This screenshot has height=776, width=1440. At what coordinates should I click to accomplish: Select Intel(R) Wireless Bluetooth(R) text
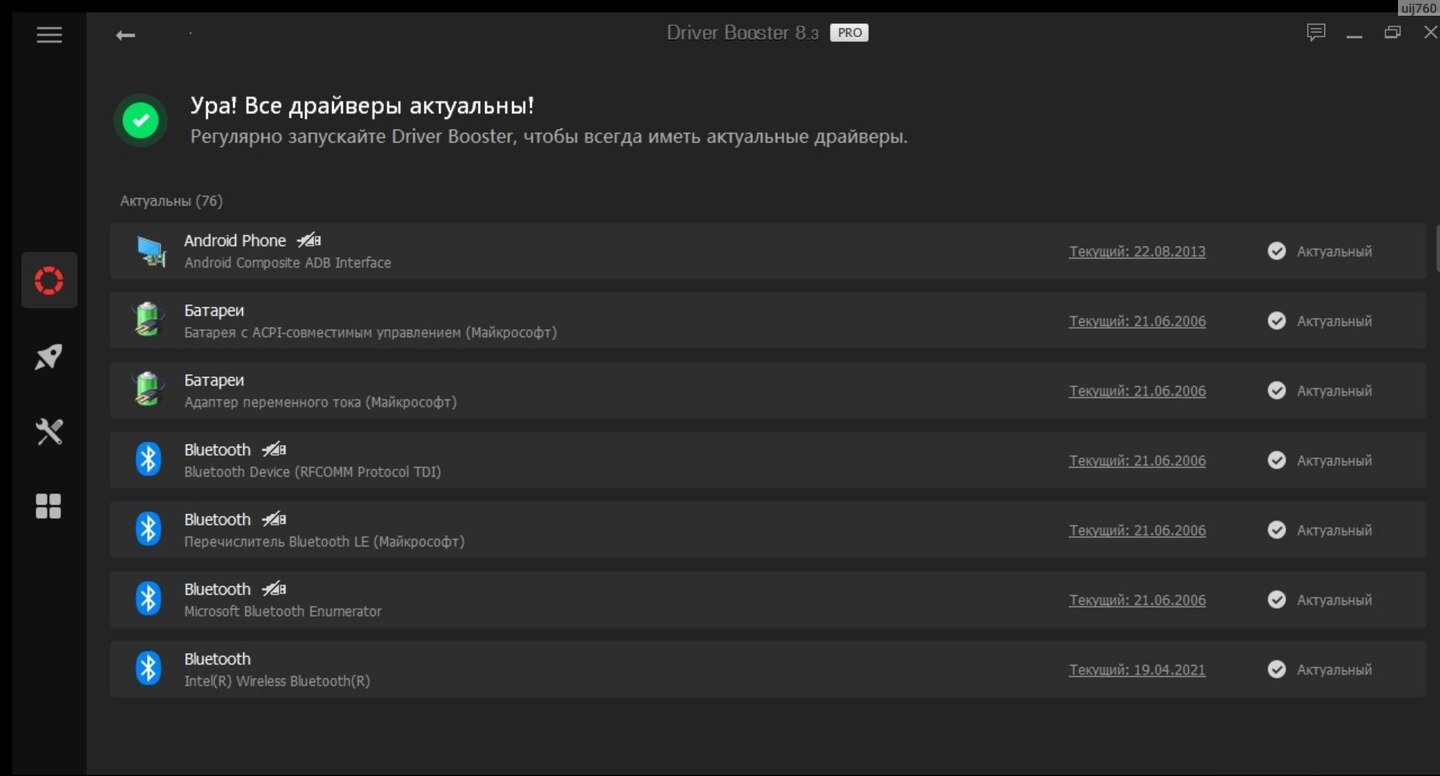click(277, 681)
